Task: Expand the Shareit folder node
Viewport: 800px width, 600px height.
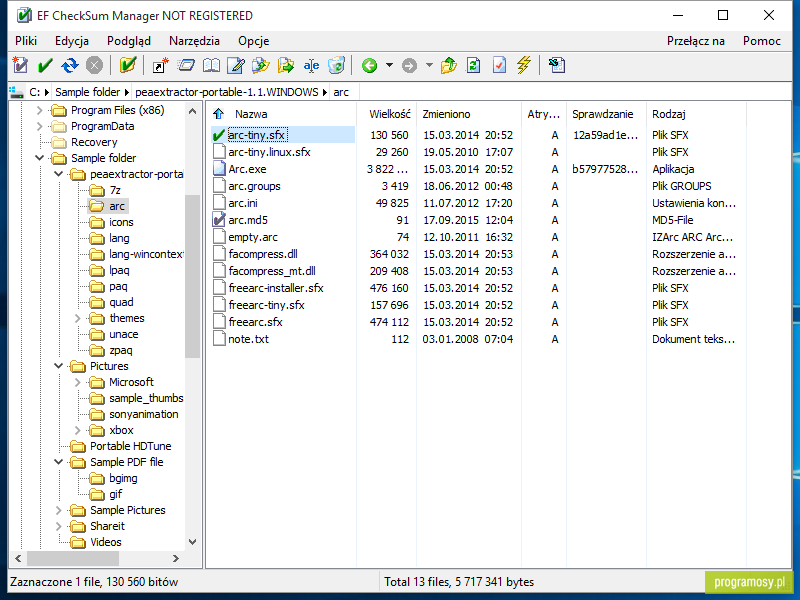Action: 59,526
